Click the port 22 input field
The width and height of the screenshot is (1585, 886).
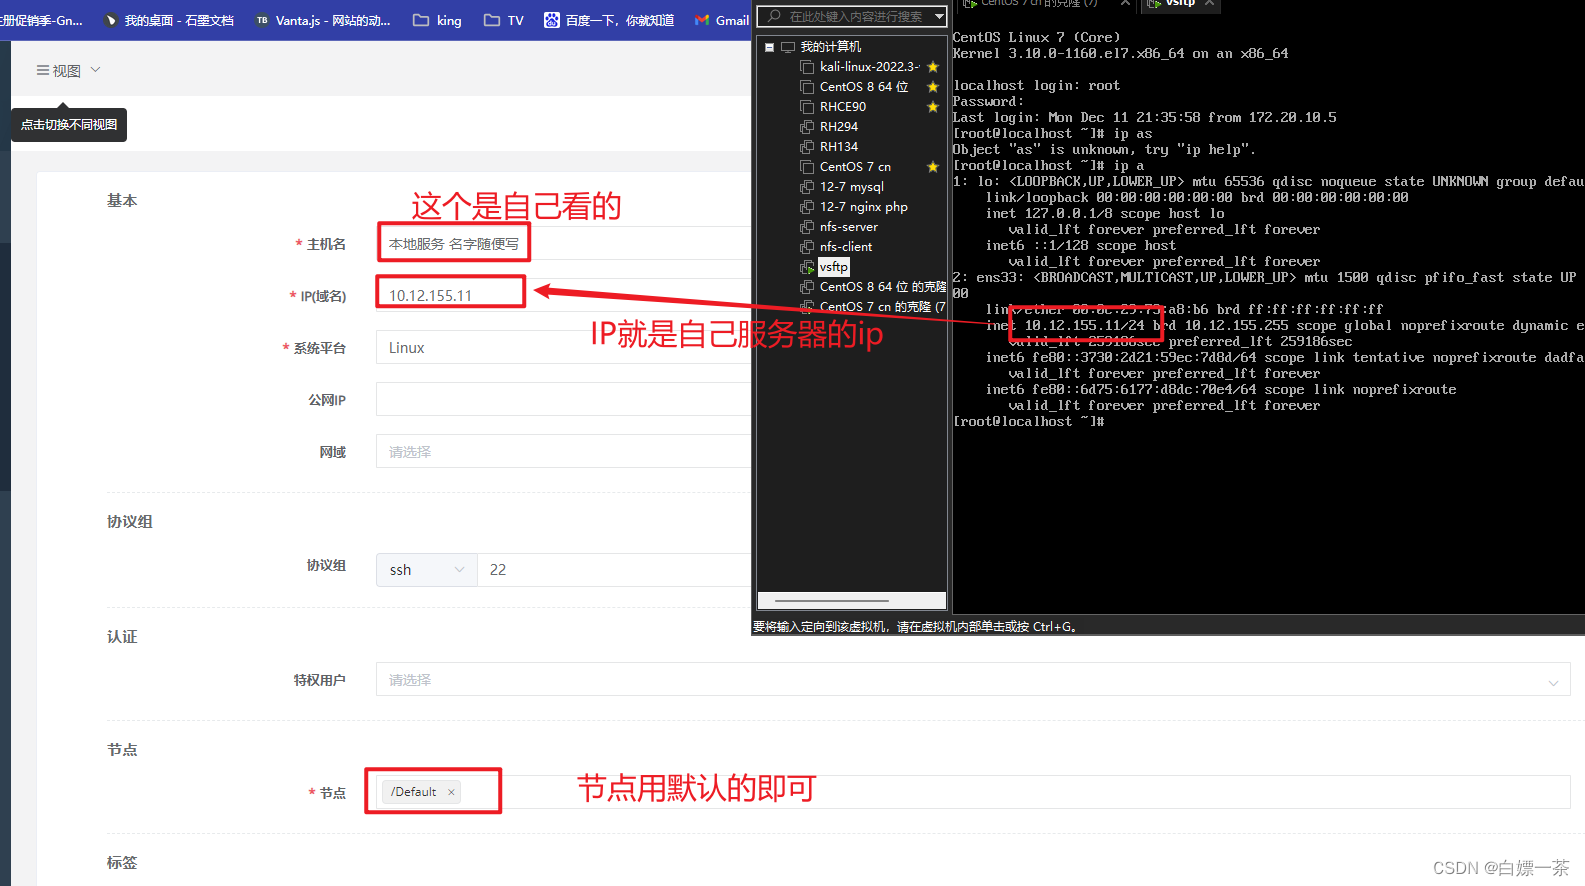(614, 569)
